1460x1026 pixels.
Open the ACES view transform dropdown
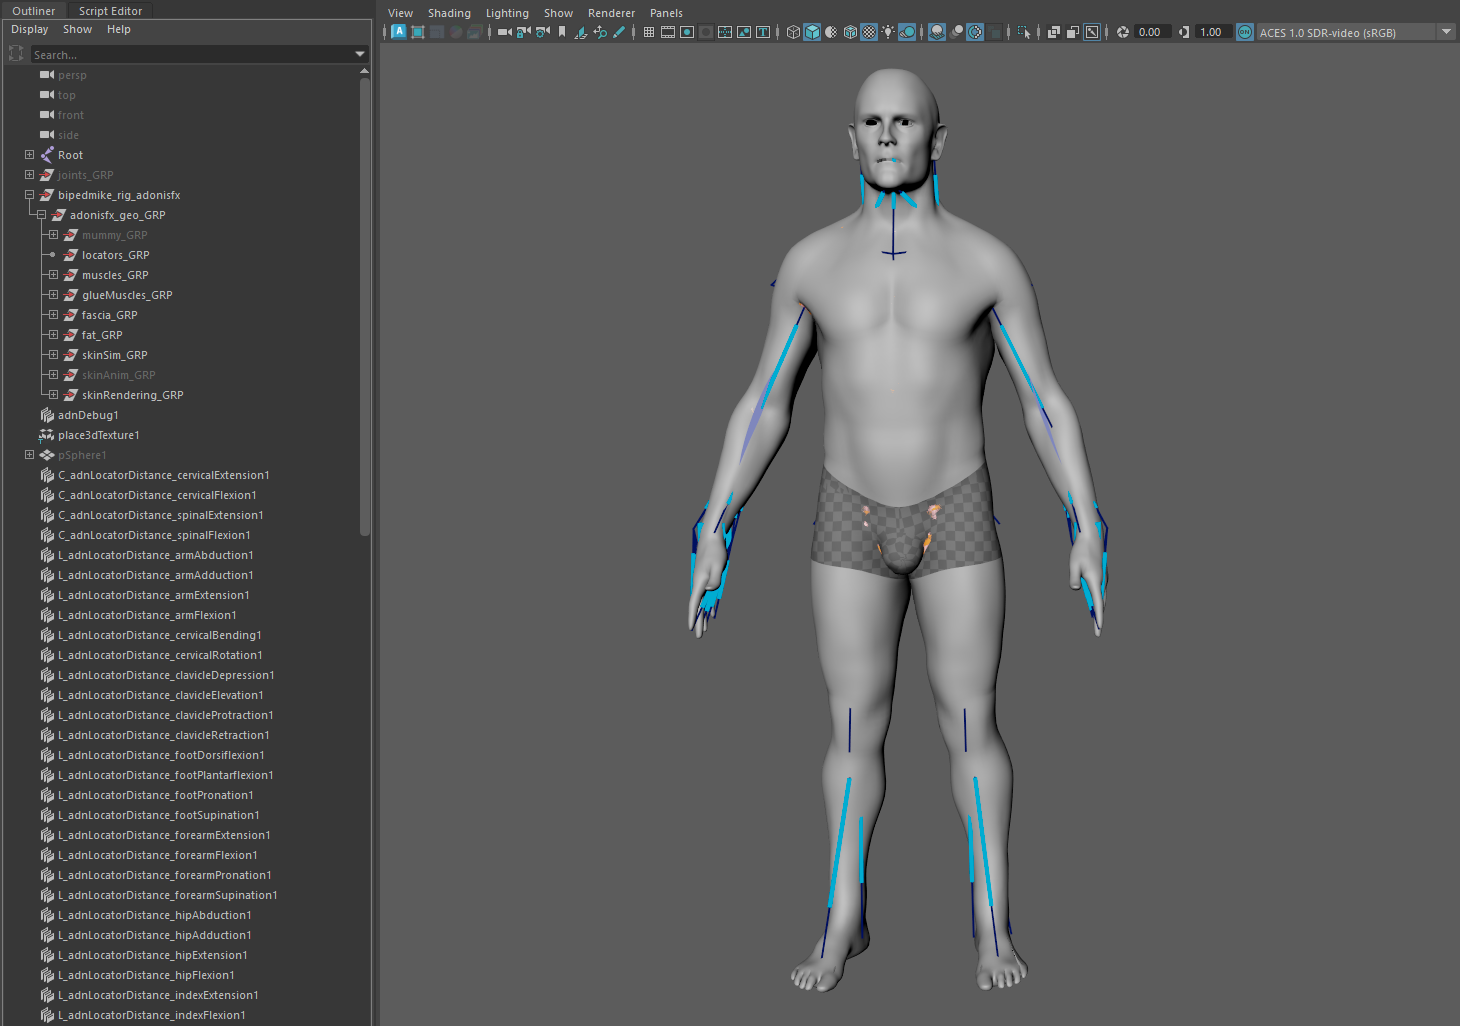(x=1446, y=32)
